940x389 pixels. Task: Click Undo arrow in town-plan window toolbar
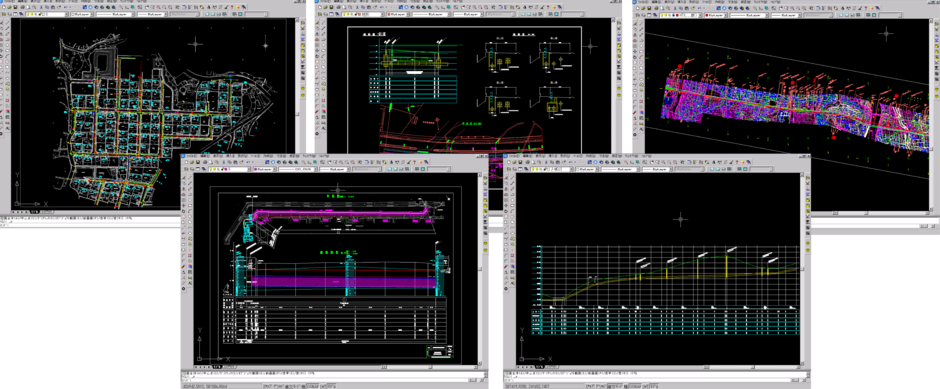coord(65,7)
